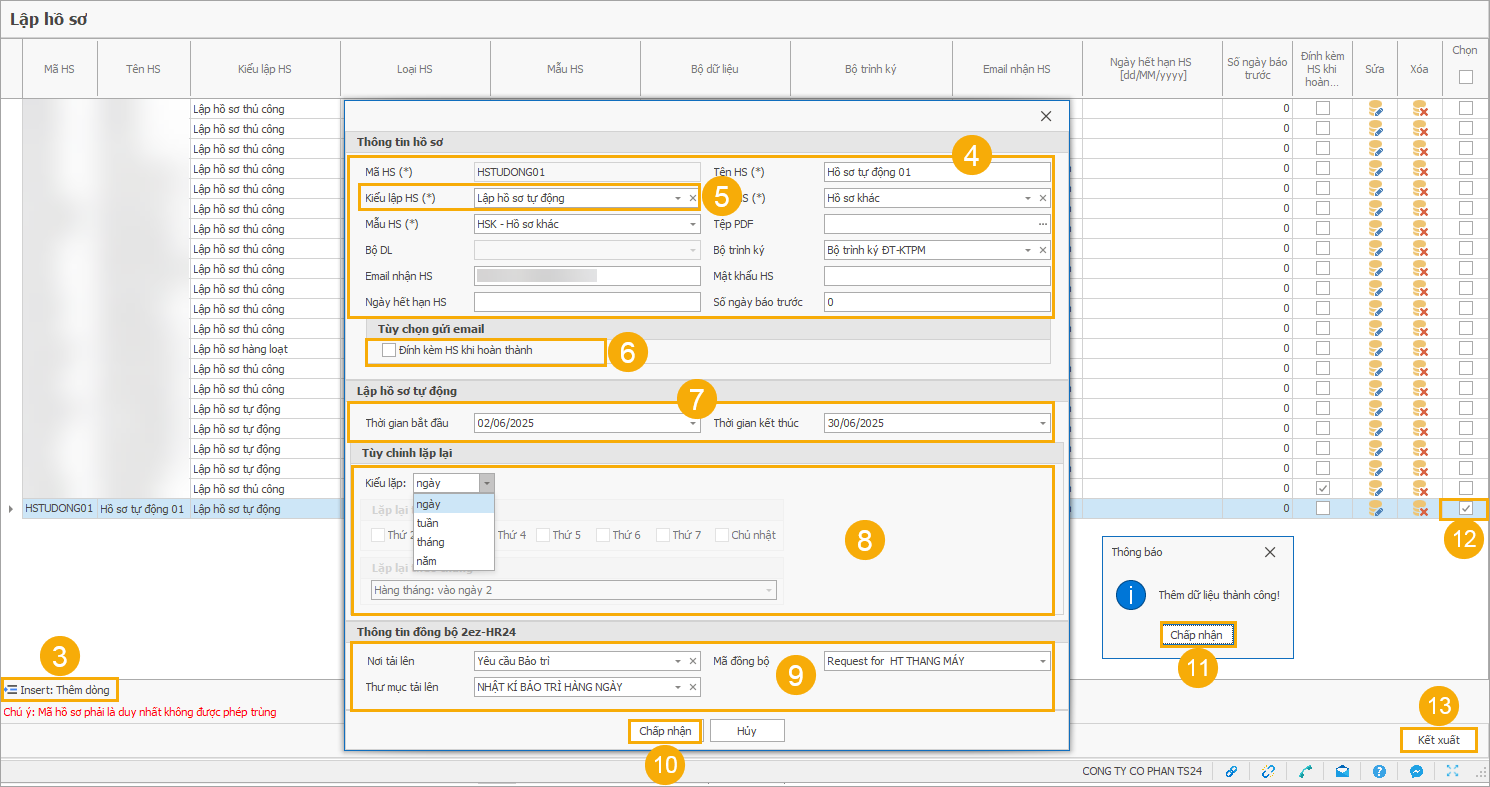The image size is (1490, 787).
Task: Click the blue chain link icon in status bar
Action: pyautogui.click(x=1231, y=771)
